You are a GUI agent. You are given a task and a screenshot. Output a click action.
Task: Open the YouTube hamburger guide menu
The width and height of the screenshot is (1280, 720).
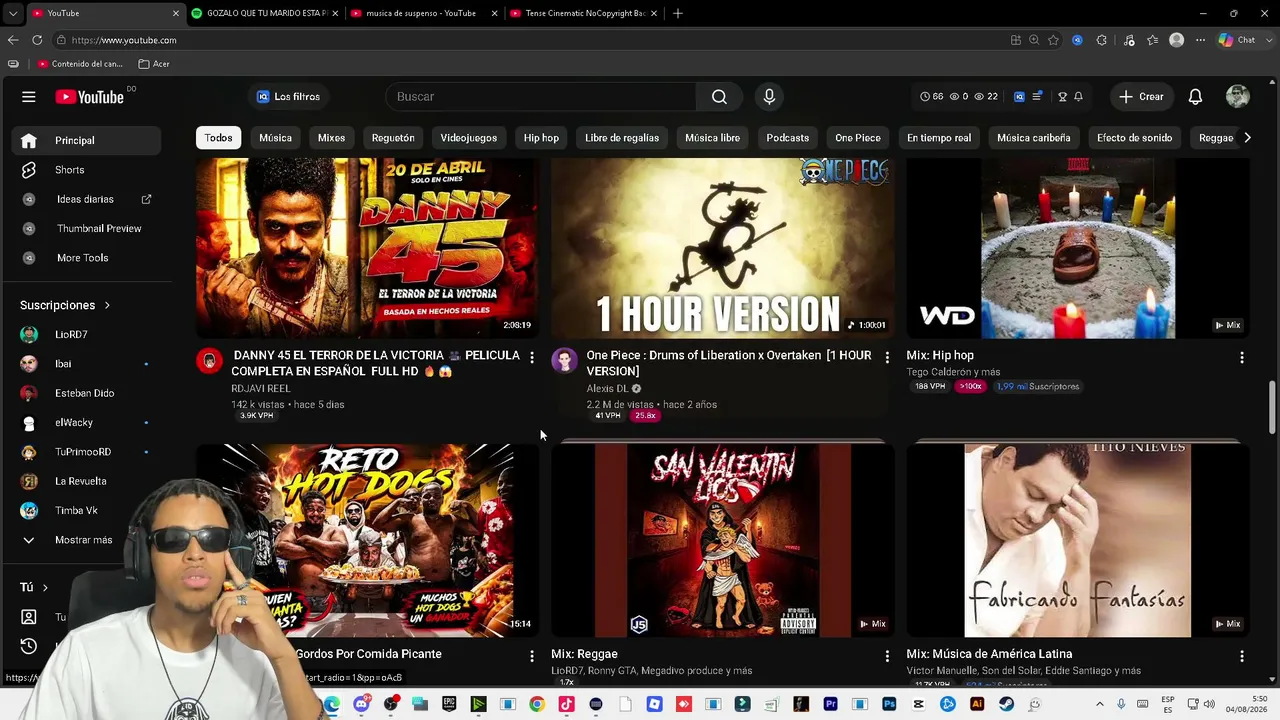[29, 97]
